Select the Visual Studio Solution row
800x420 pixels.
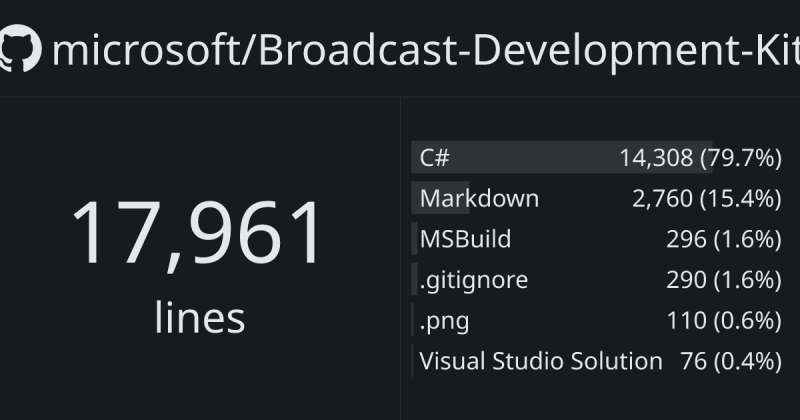tap(597, 361)
